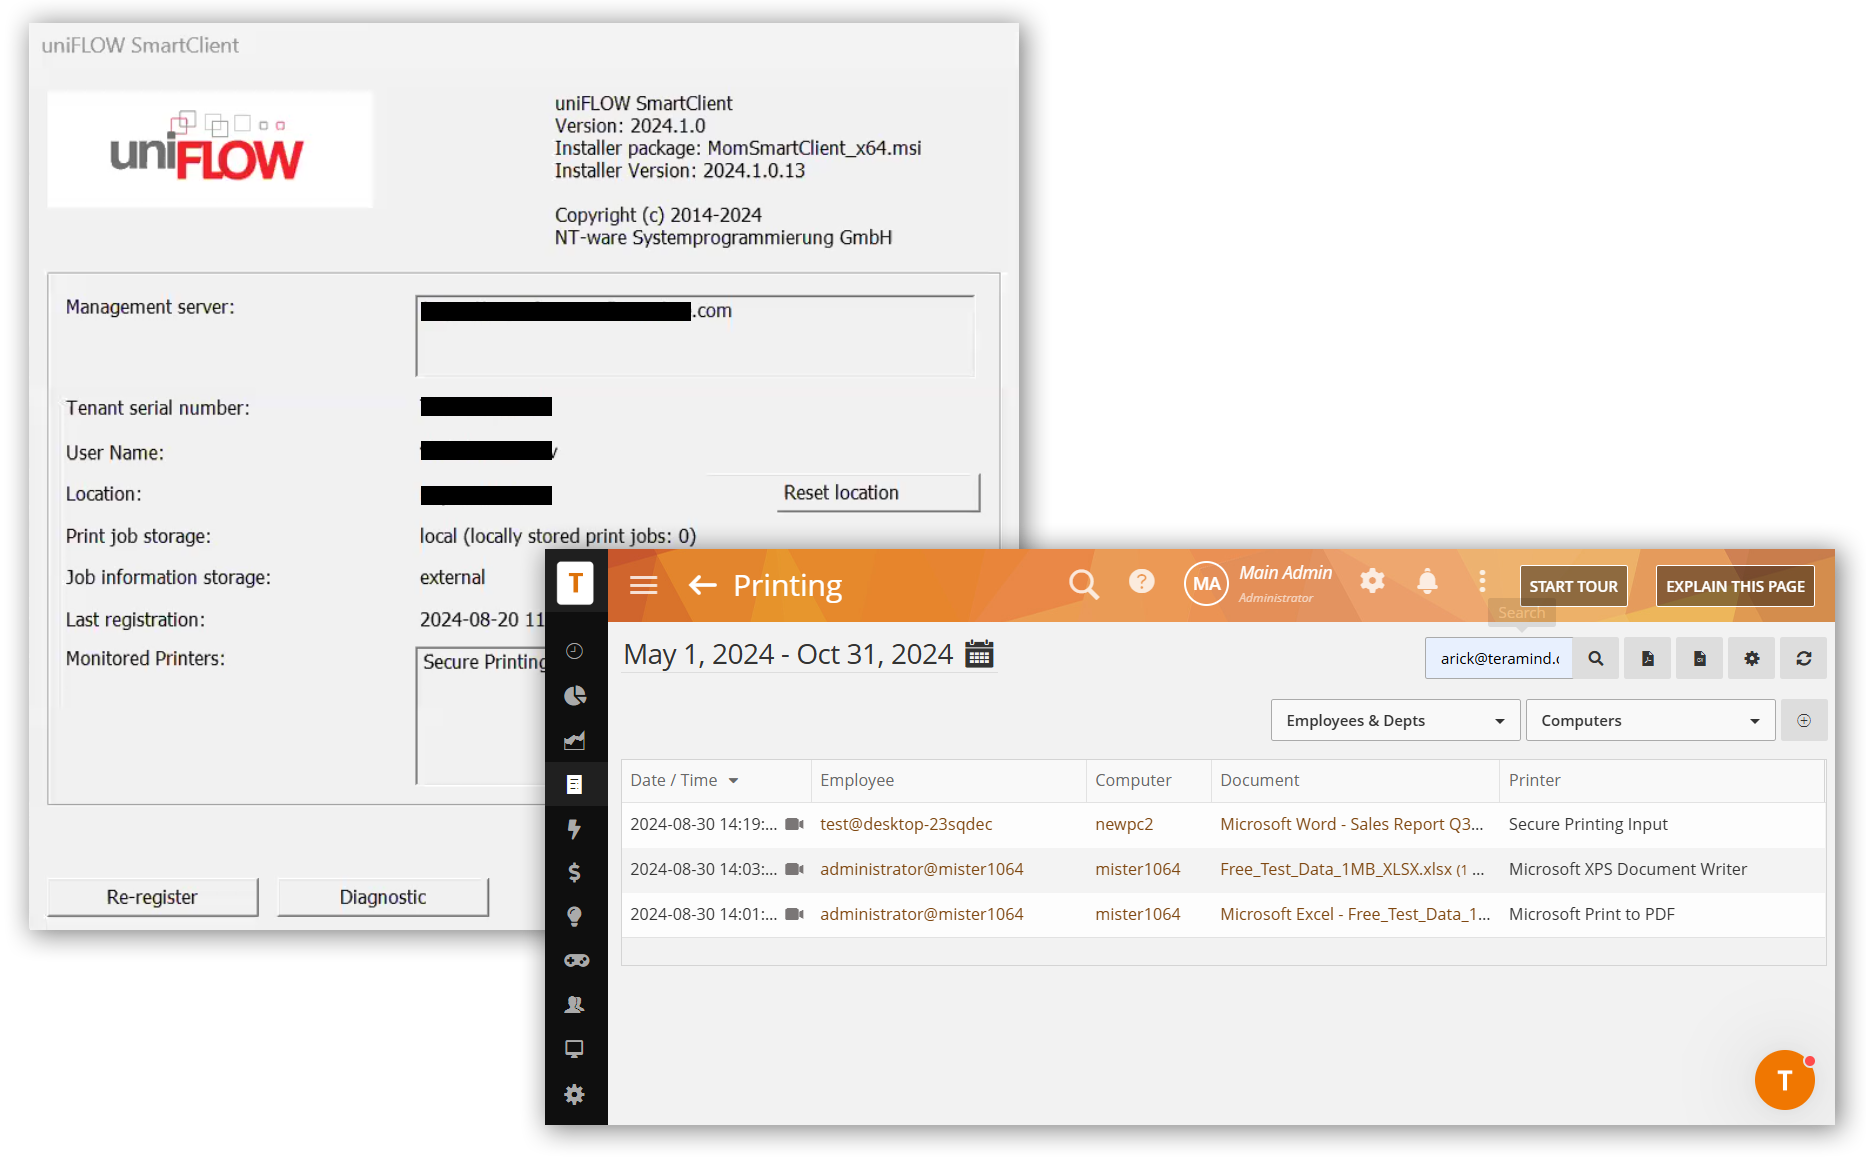The height and width of the screenshot is (1163, 1866).
Task: Open global search magnifier in orange header
Action: click(x=1083, y=584)
